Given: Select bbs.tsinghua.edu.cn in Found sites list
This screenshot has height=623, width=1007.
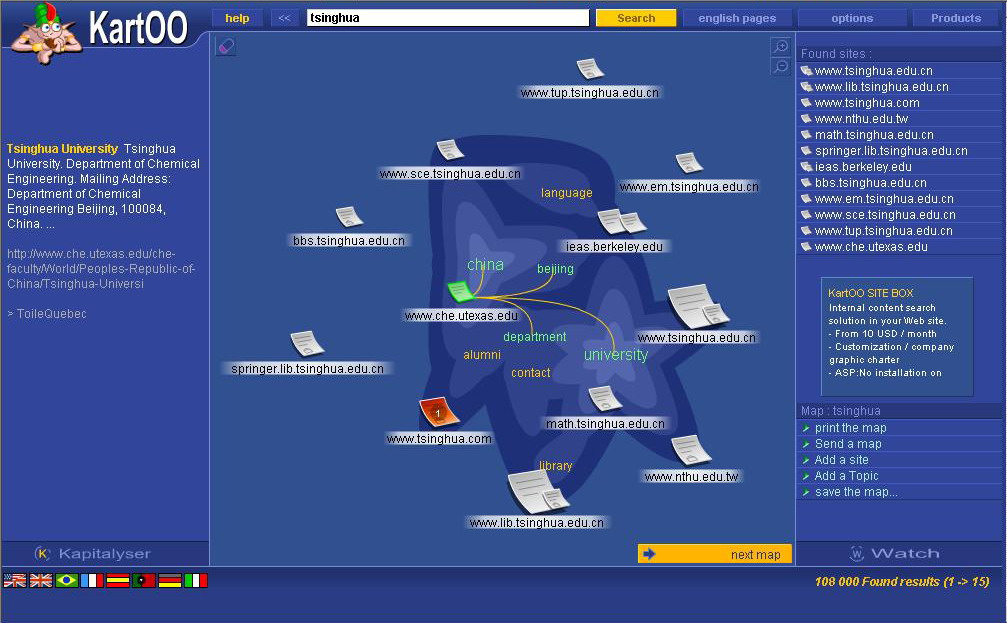Looking at the screenshot, I should [900, 183].
